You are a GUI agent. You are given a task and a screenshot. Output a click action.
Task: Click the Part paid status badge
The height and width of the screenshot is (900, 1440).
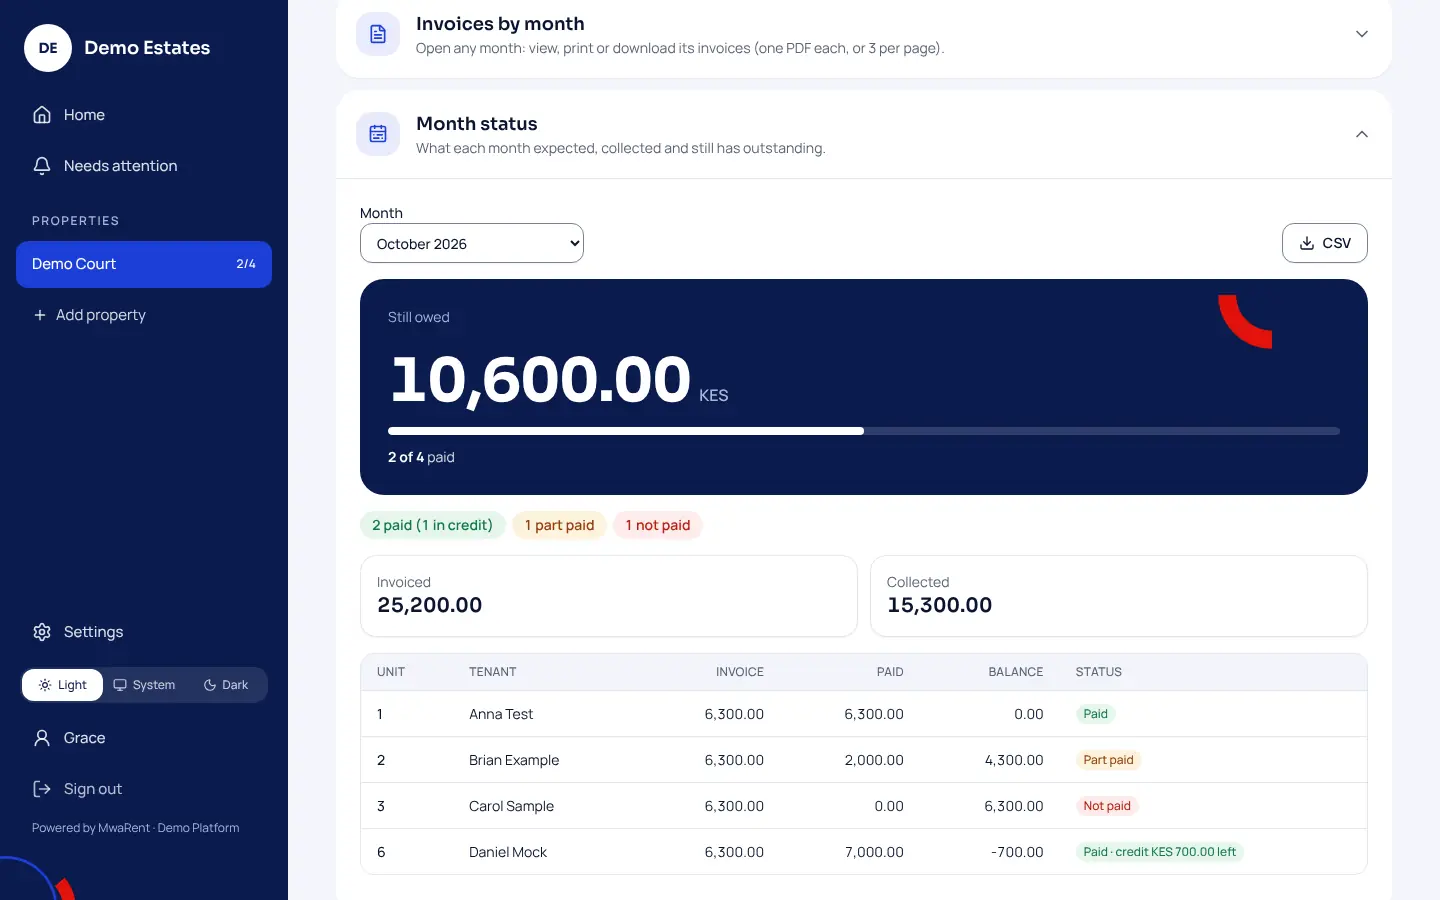[1109, 760]
